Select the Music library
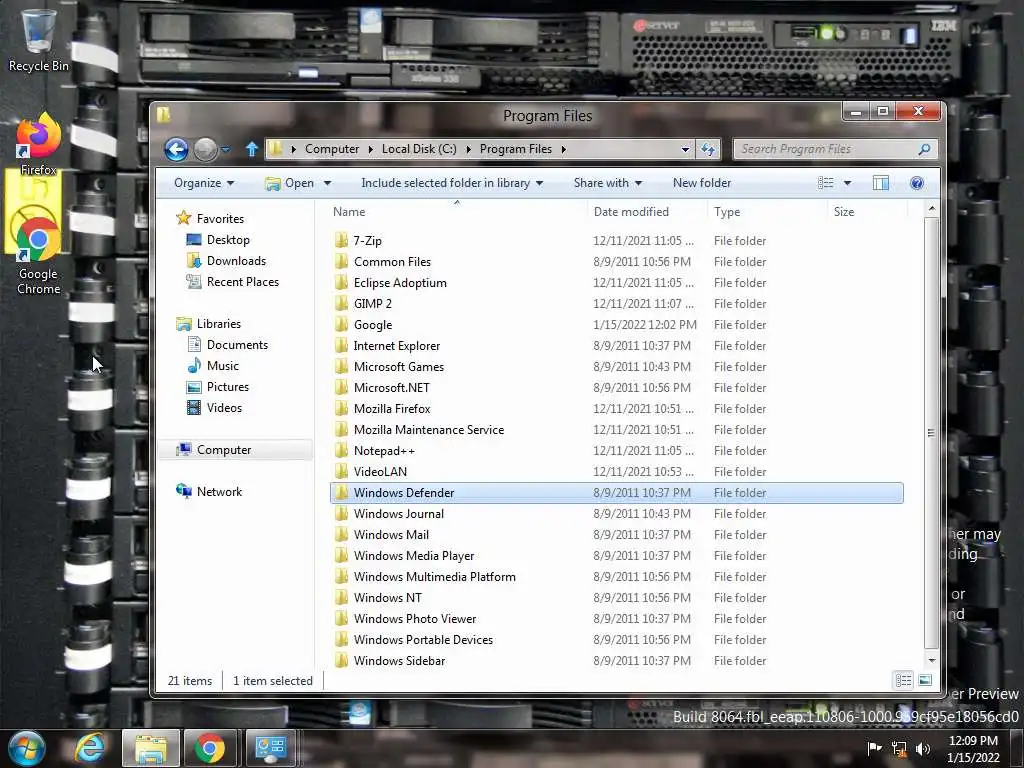The height and width of the screenshot is (768, 1024). click(x=223, y=366)
